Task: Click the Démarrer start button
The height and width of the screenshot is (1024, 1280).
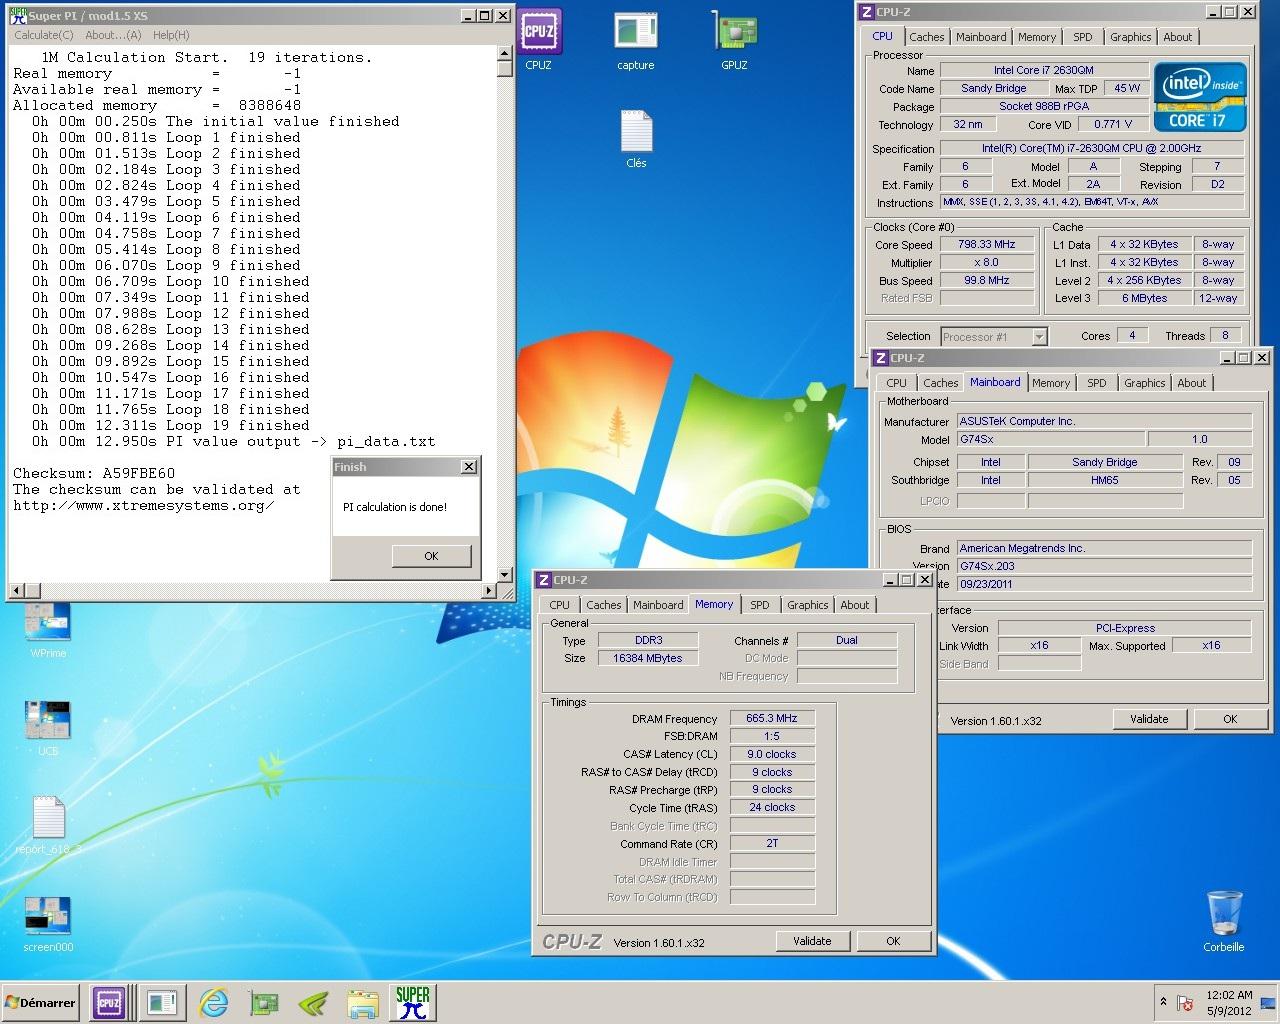Action: (41, 1003)
